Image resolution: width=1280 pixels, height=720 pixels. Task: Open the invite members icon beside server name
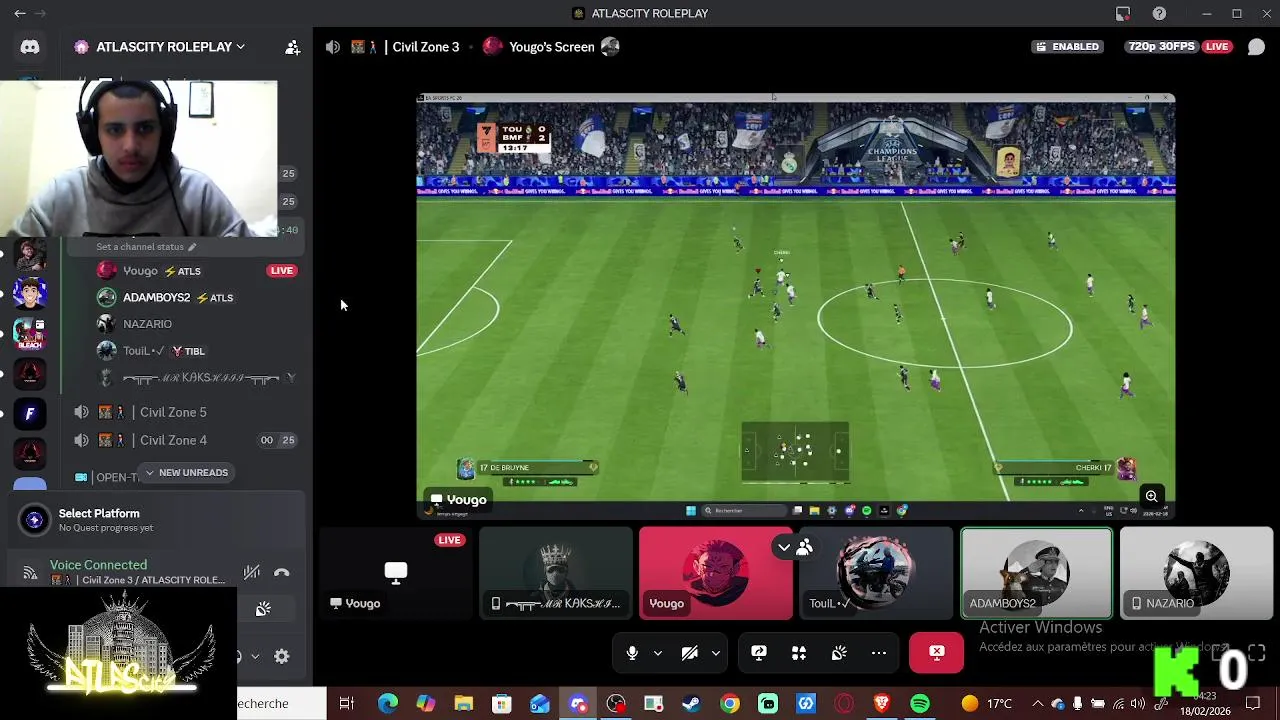(292, 47)
